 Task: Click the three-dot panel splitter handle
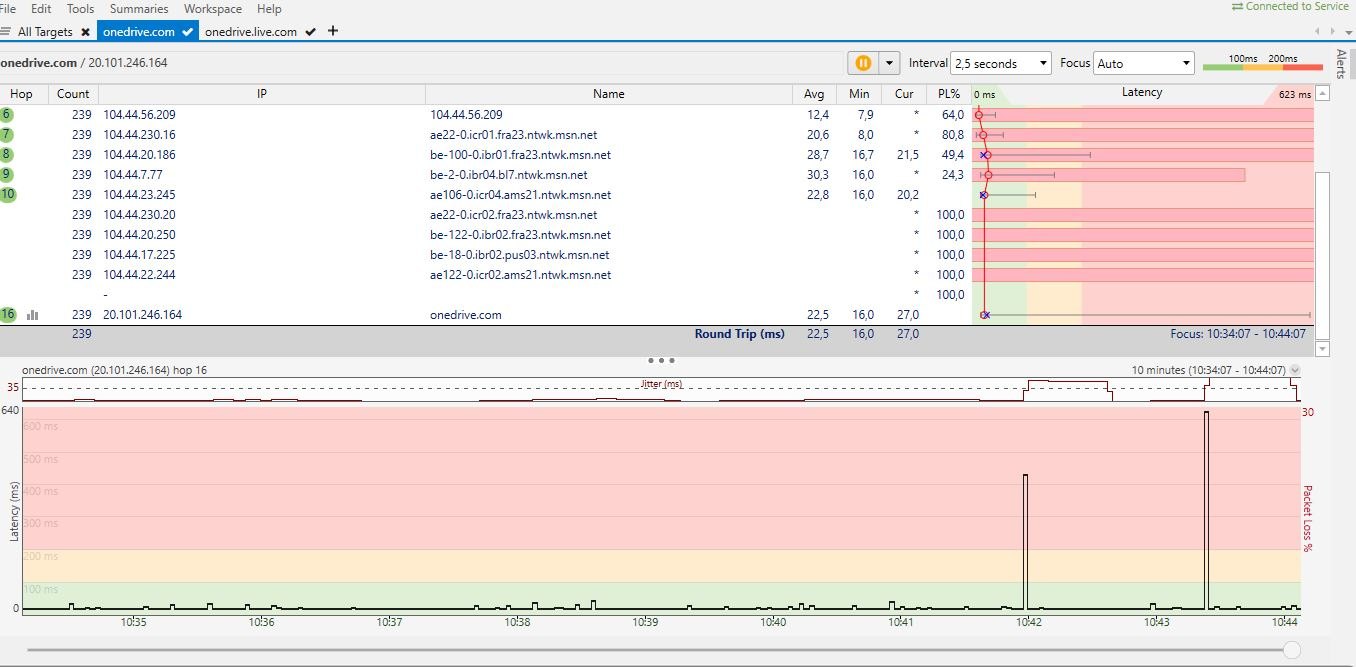click(x=661, y=360)
